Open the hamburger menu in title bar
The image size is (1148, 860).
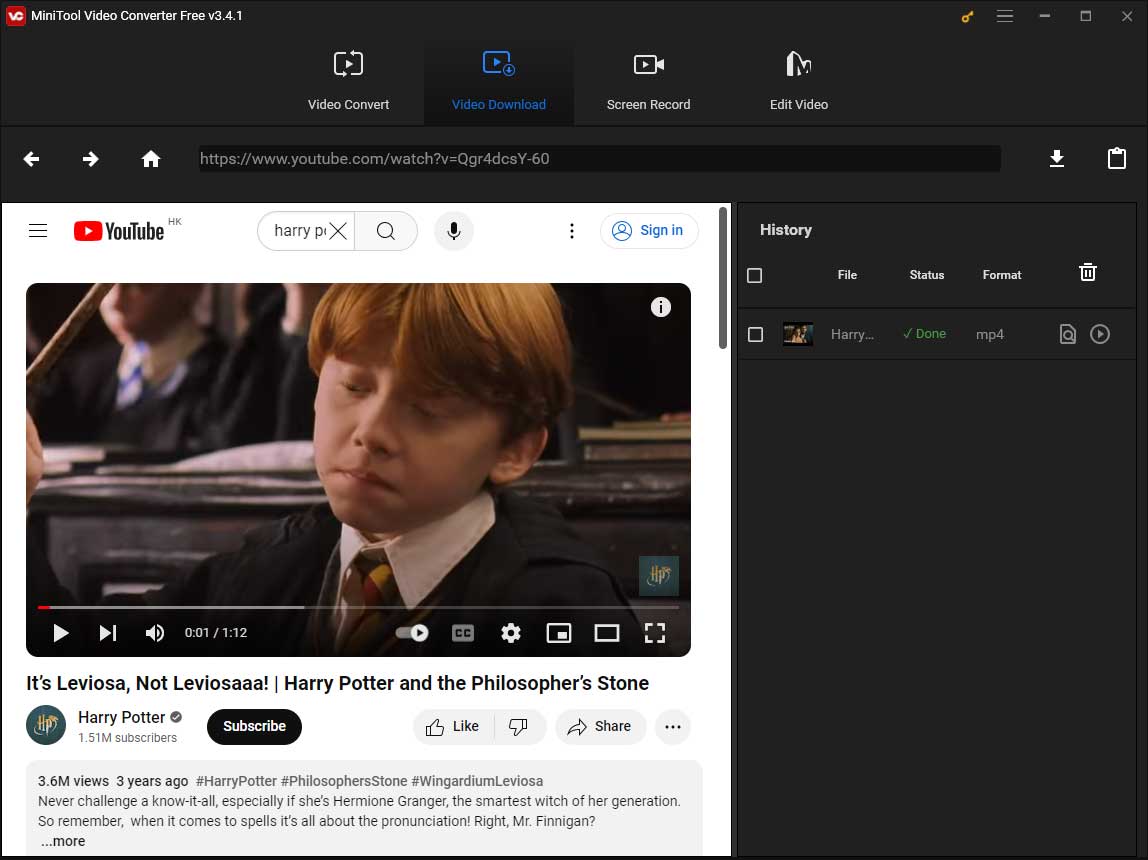[1004, 16]
